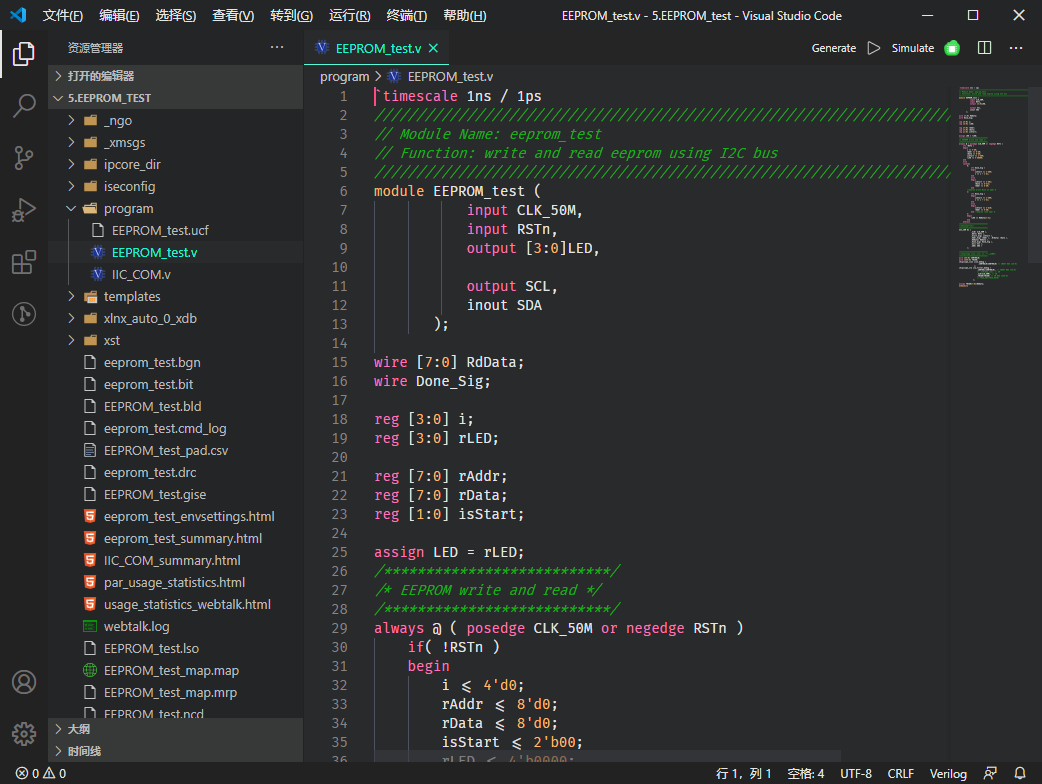Open the Accounts icon in the activity bar

click(24, 682)
